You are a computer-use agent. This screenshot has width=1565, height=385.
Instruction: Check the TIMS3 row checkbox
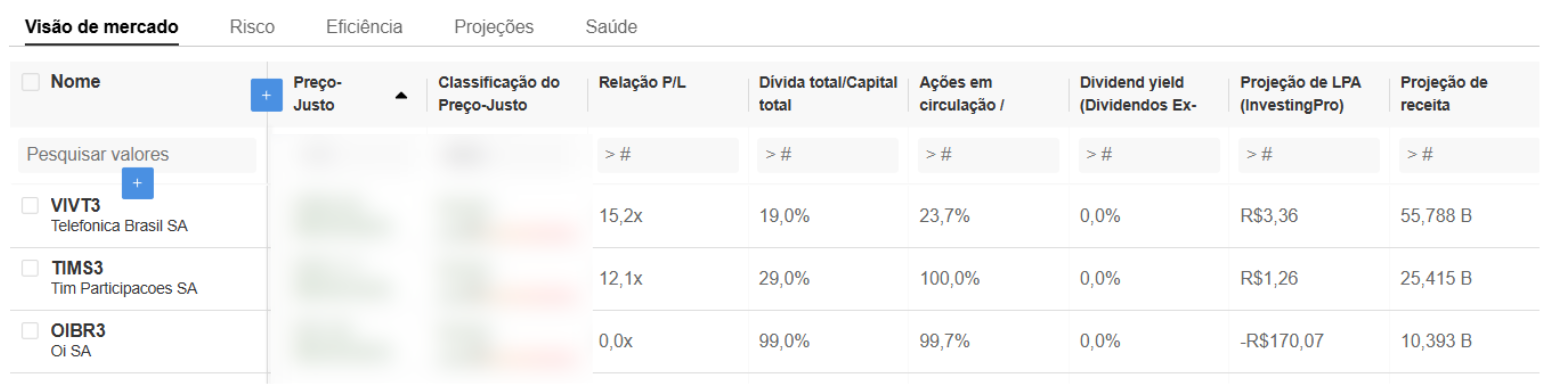(31, 268)
